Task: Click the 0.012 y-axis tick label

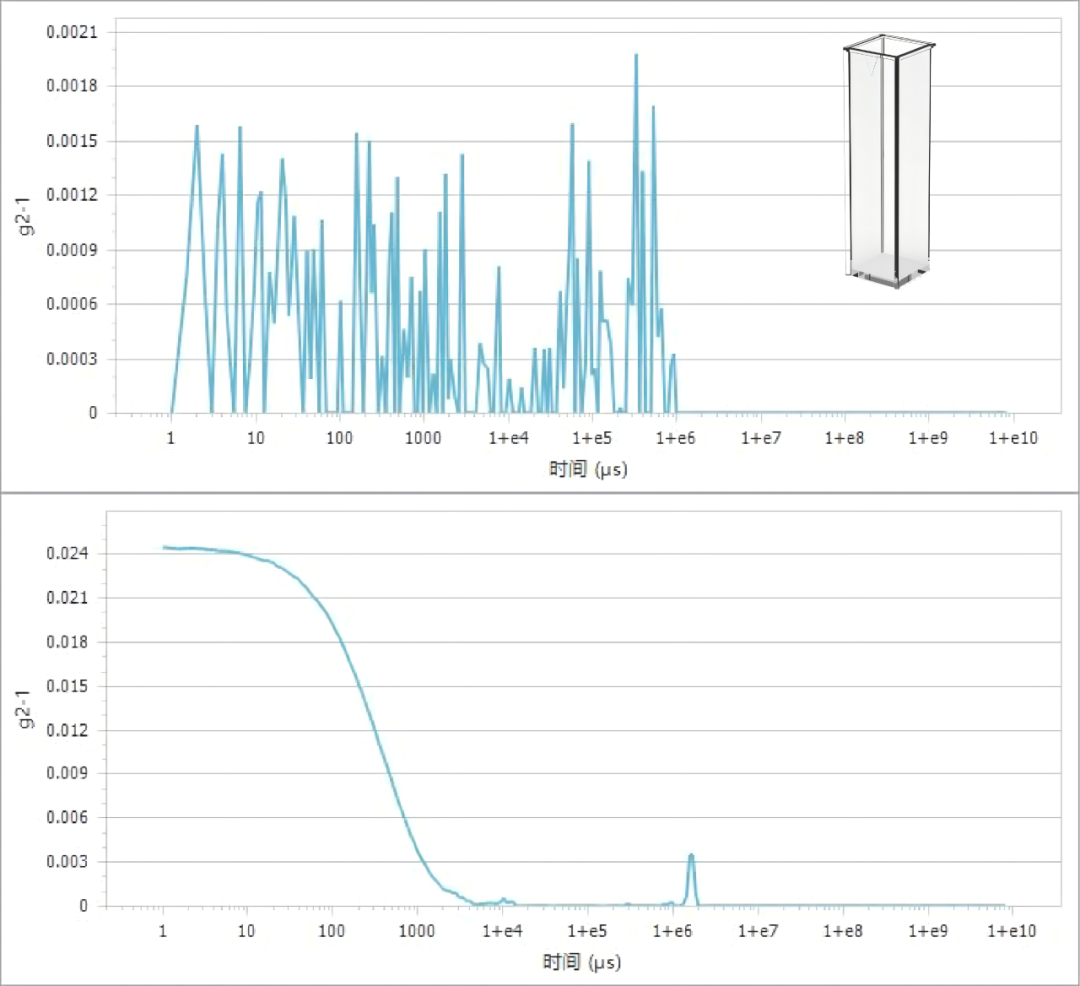Action: (x=67, y=730)
